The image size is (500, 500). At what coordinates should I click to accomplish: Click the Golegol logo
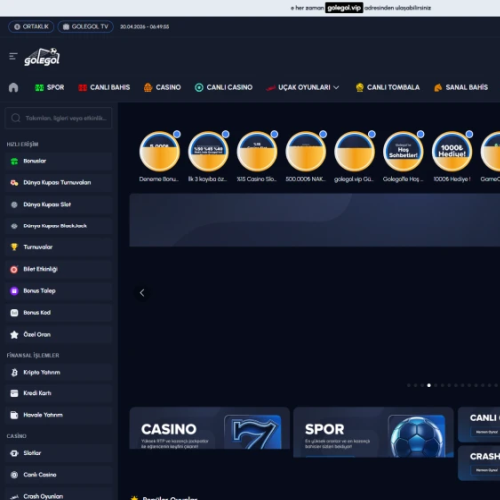42,57
